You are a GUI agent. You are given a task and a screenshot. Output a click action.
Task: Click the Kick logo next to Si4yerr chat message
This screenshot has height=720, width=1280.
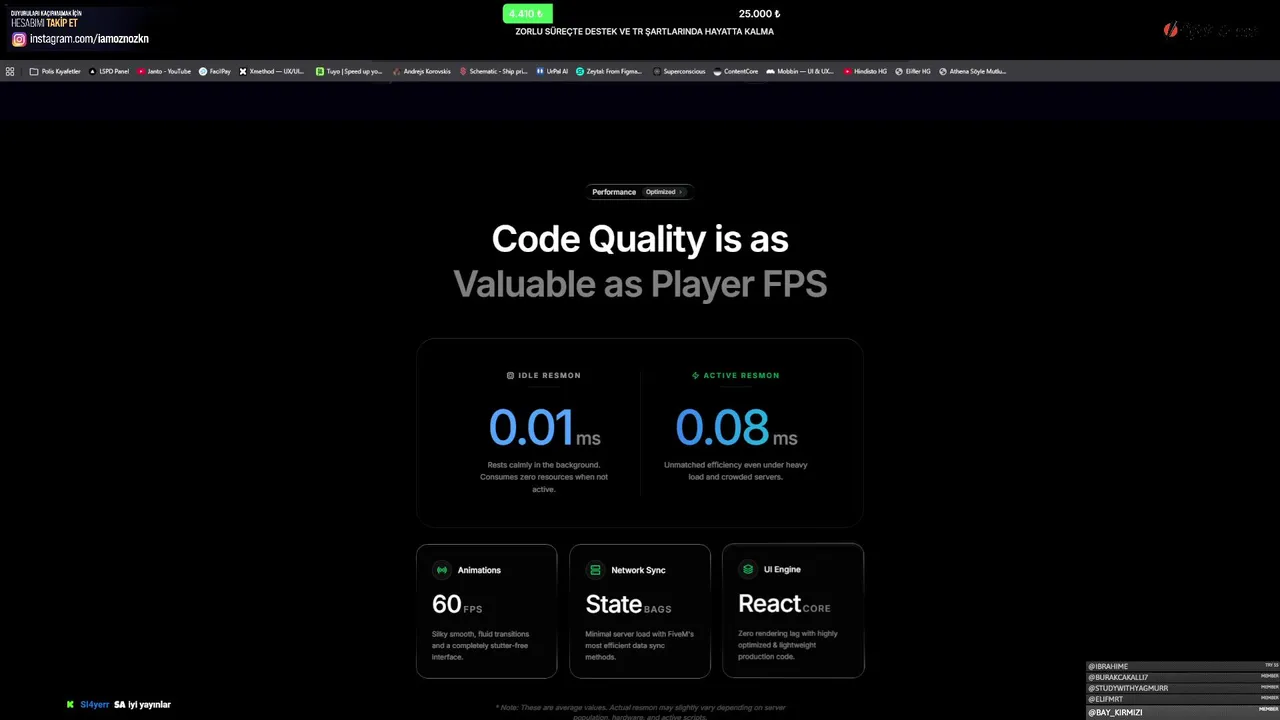point(70,705)
